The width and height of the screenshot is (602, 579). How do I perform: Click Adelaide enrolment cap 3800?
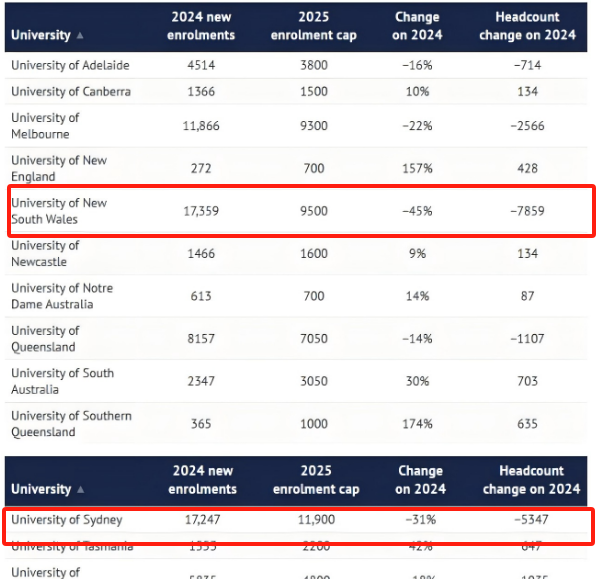(x=314, y=65)
